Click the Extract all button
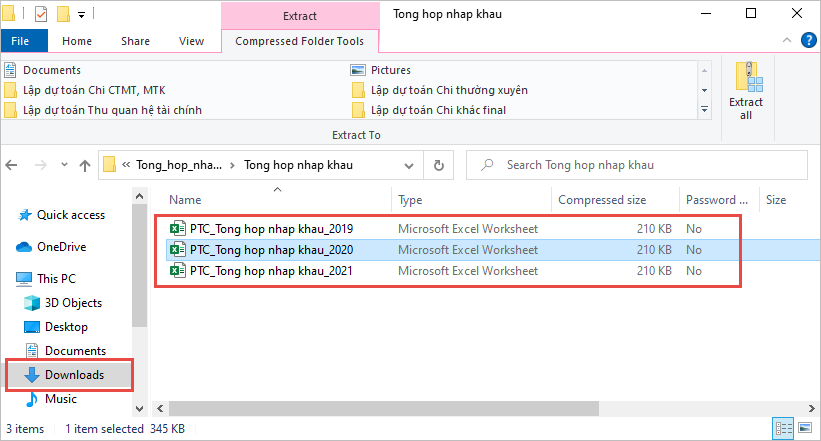821x441 pixels. tap(746, 90)
